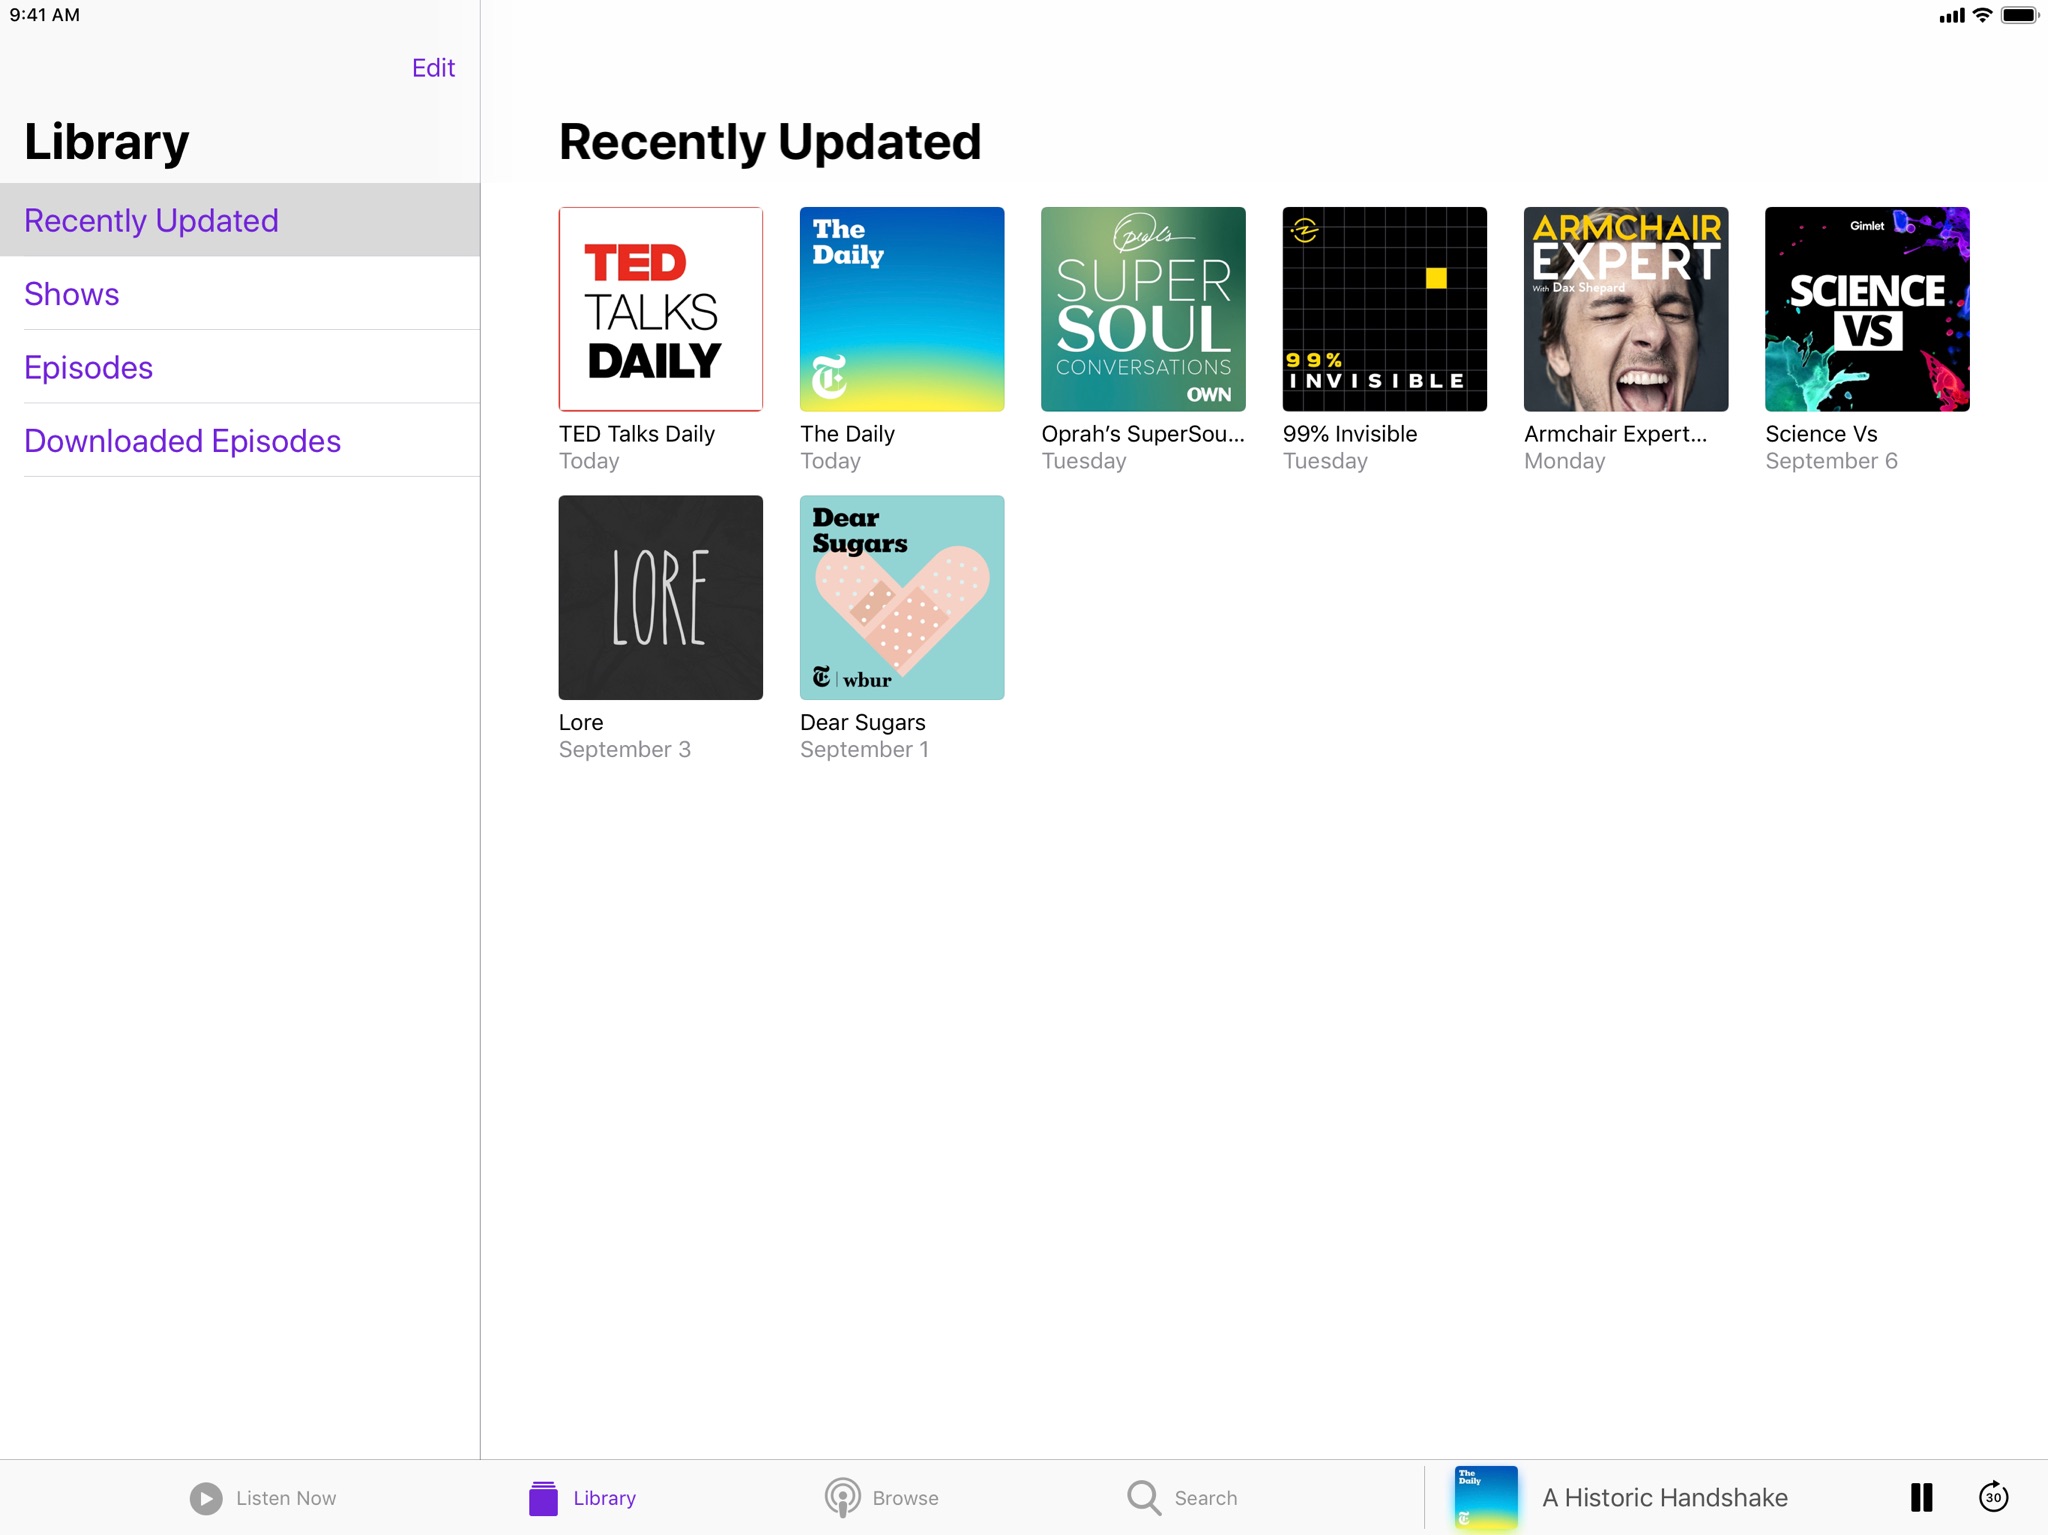
Task: Switch to the Listen Now tab
Action: click(263, 1498)
